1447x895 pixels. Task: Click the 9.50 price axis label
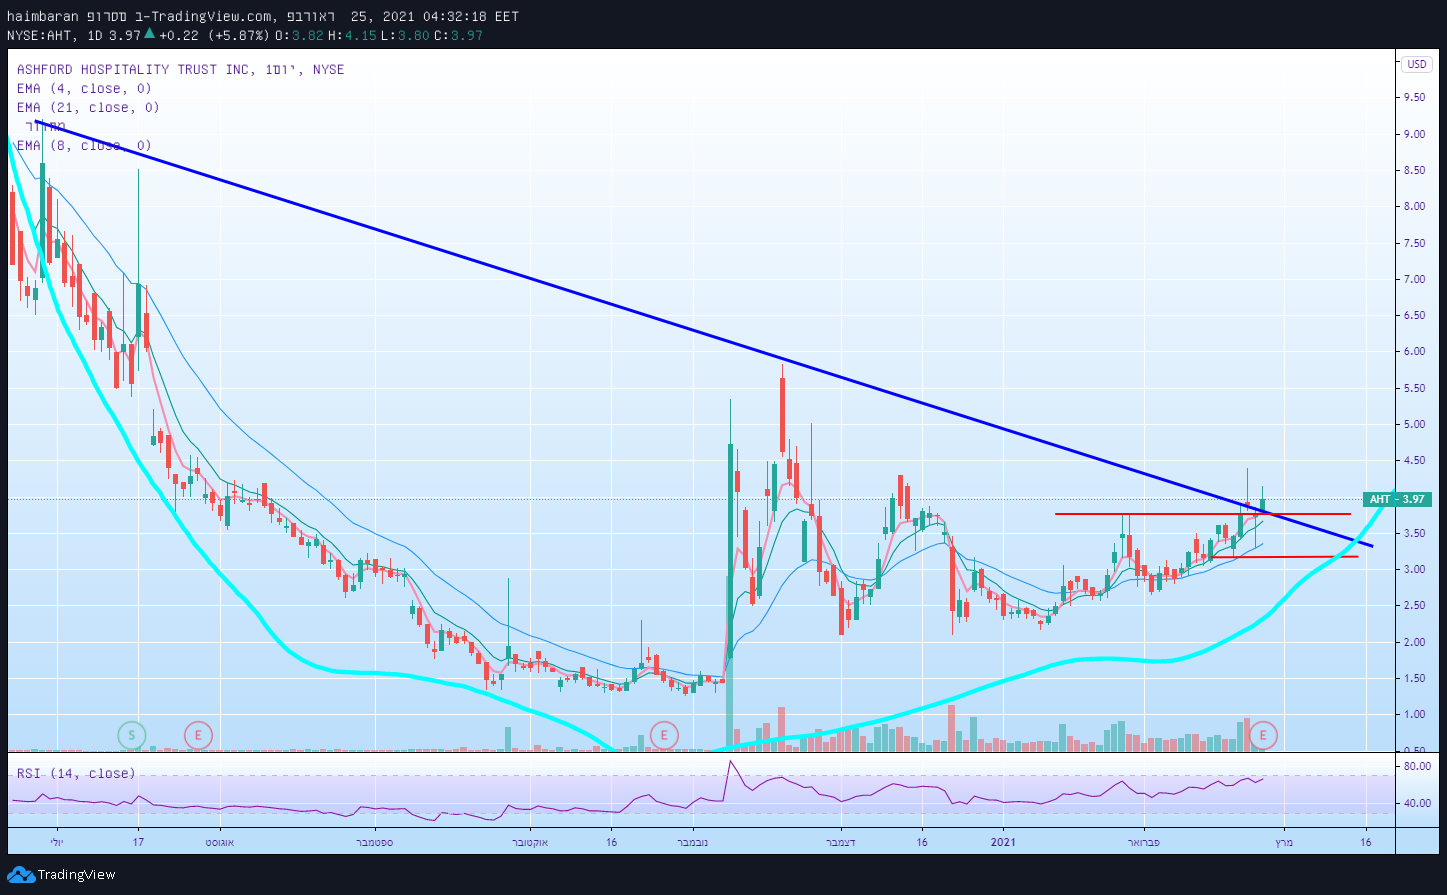(1413, 98)
